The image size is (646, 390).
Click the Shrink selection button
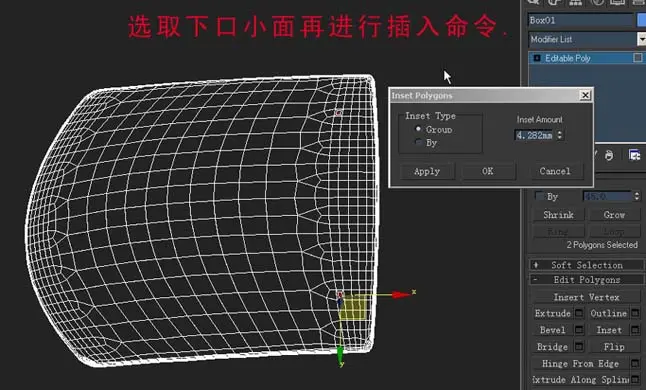click(x=558, y=215)
